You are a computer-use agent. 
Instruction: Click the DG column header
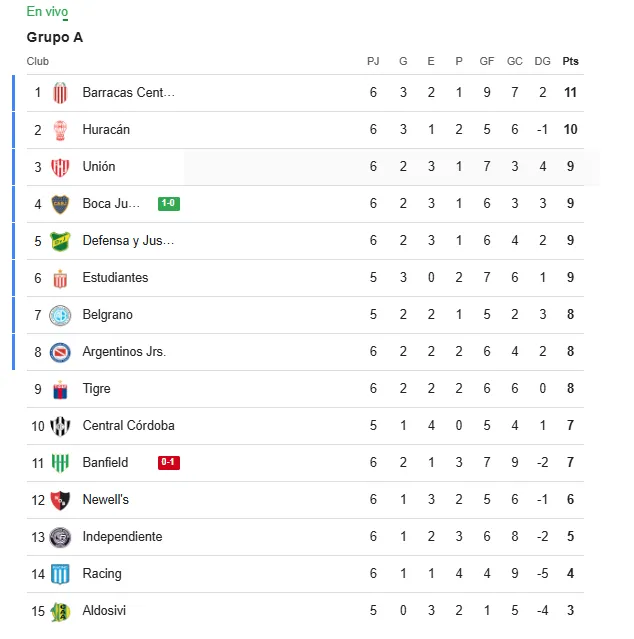coord(542,61)
